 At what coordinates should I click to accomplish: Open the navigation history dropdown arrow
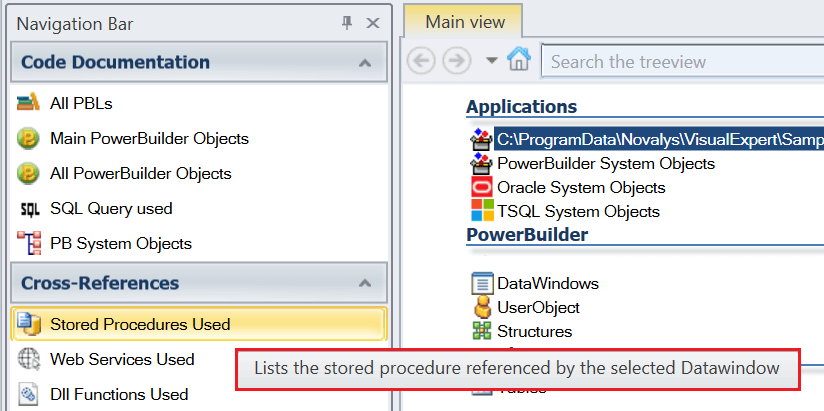coord(491,61)
